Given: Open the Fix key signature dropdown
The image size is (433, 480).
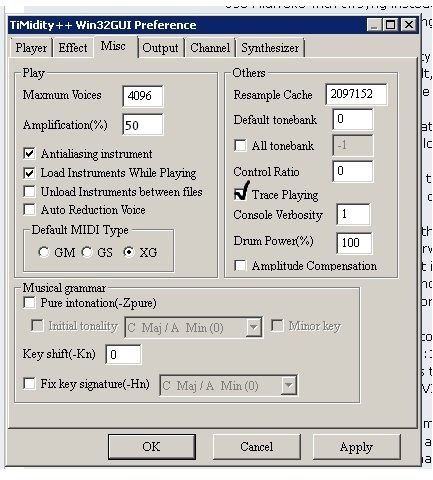Looking at the screenshot, I should 288,385.
